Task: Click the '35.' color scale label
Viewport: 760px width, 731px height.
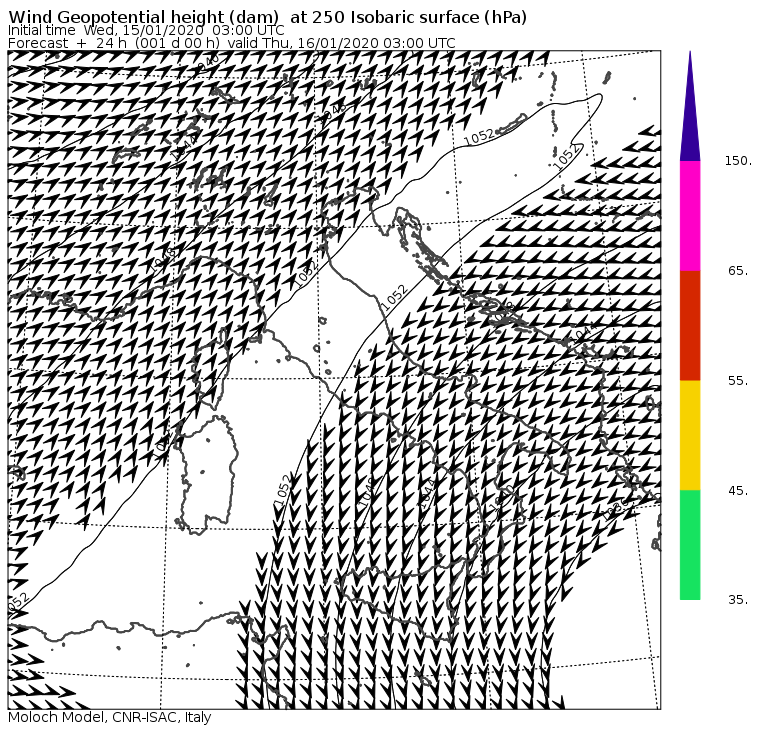Action: (738, 600)
